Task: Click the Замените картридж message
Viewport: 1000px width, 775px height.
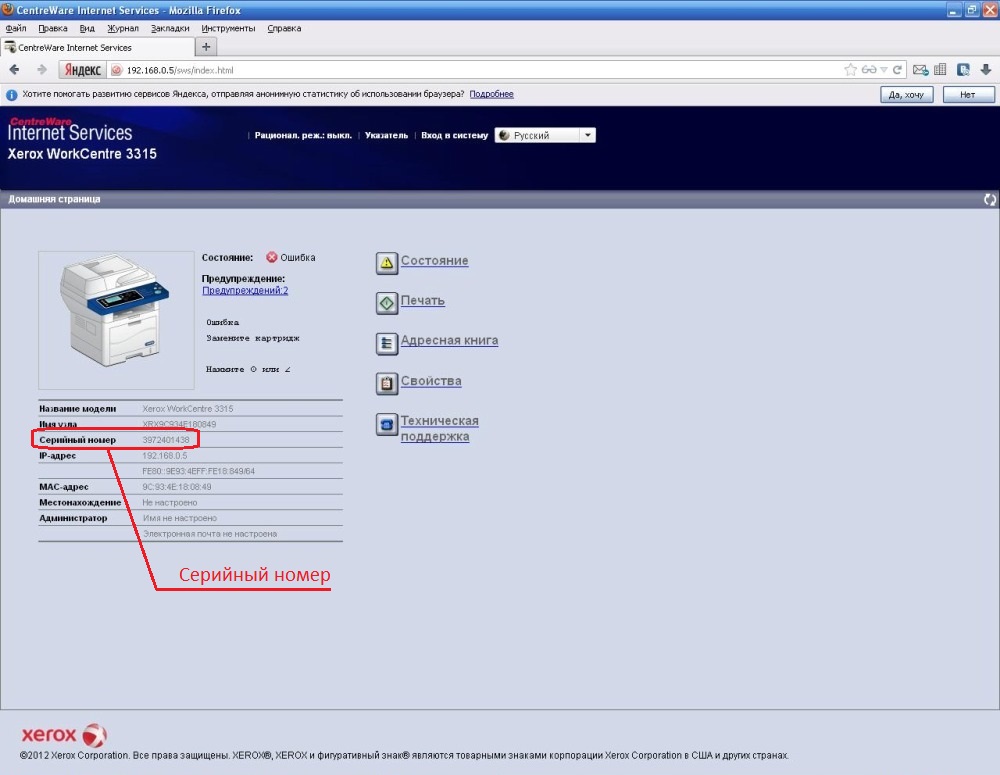Action: (253, 338)
